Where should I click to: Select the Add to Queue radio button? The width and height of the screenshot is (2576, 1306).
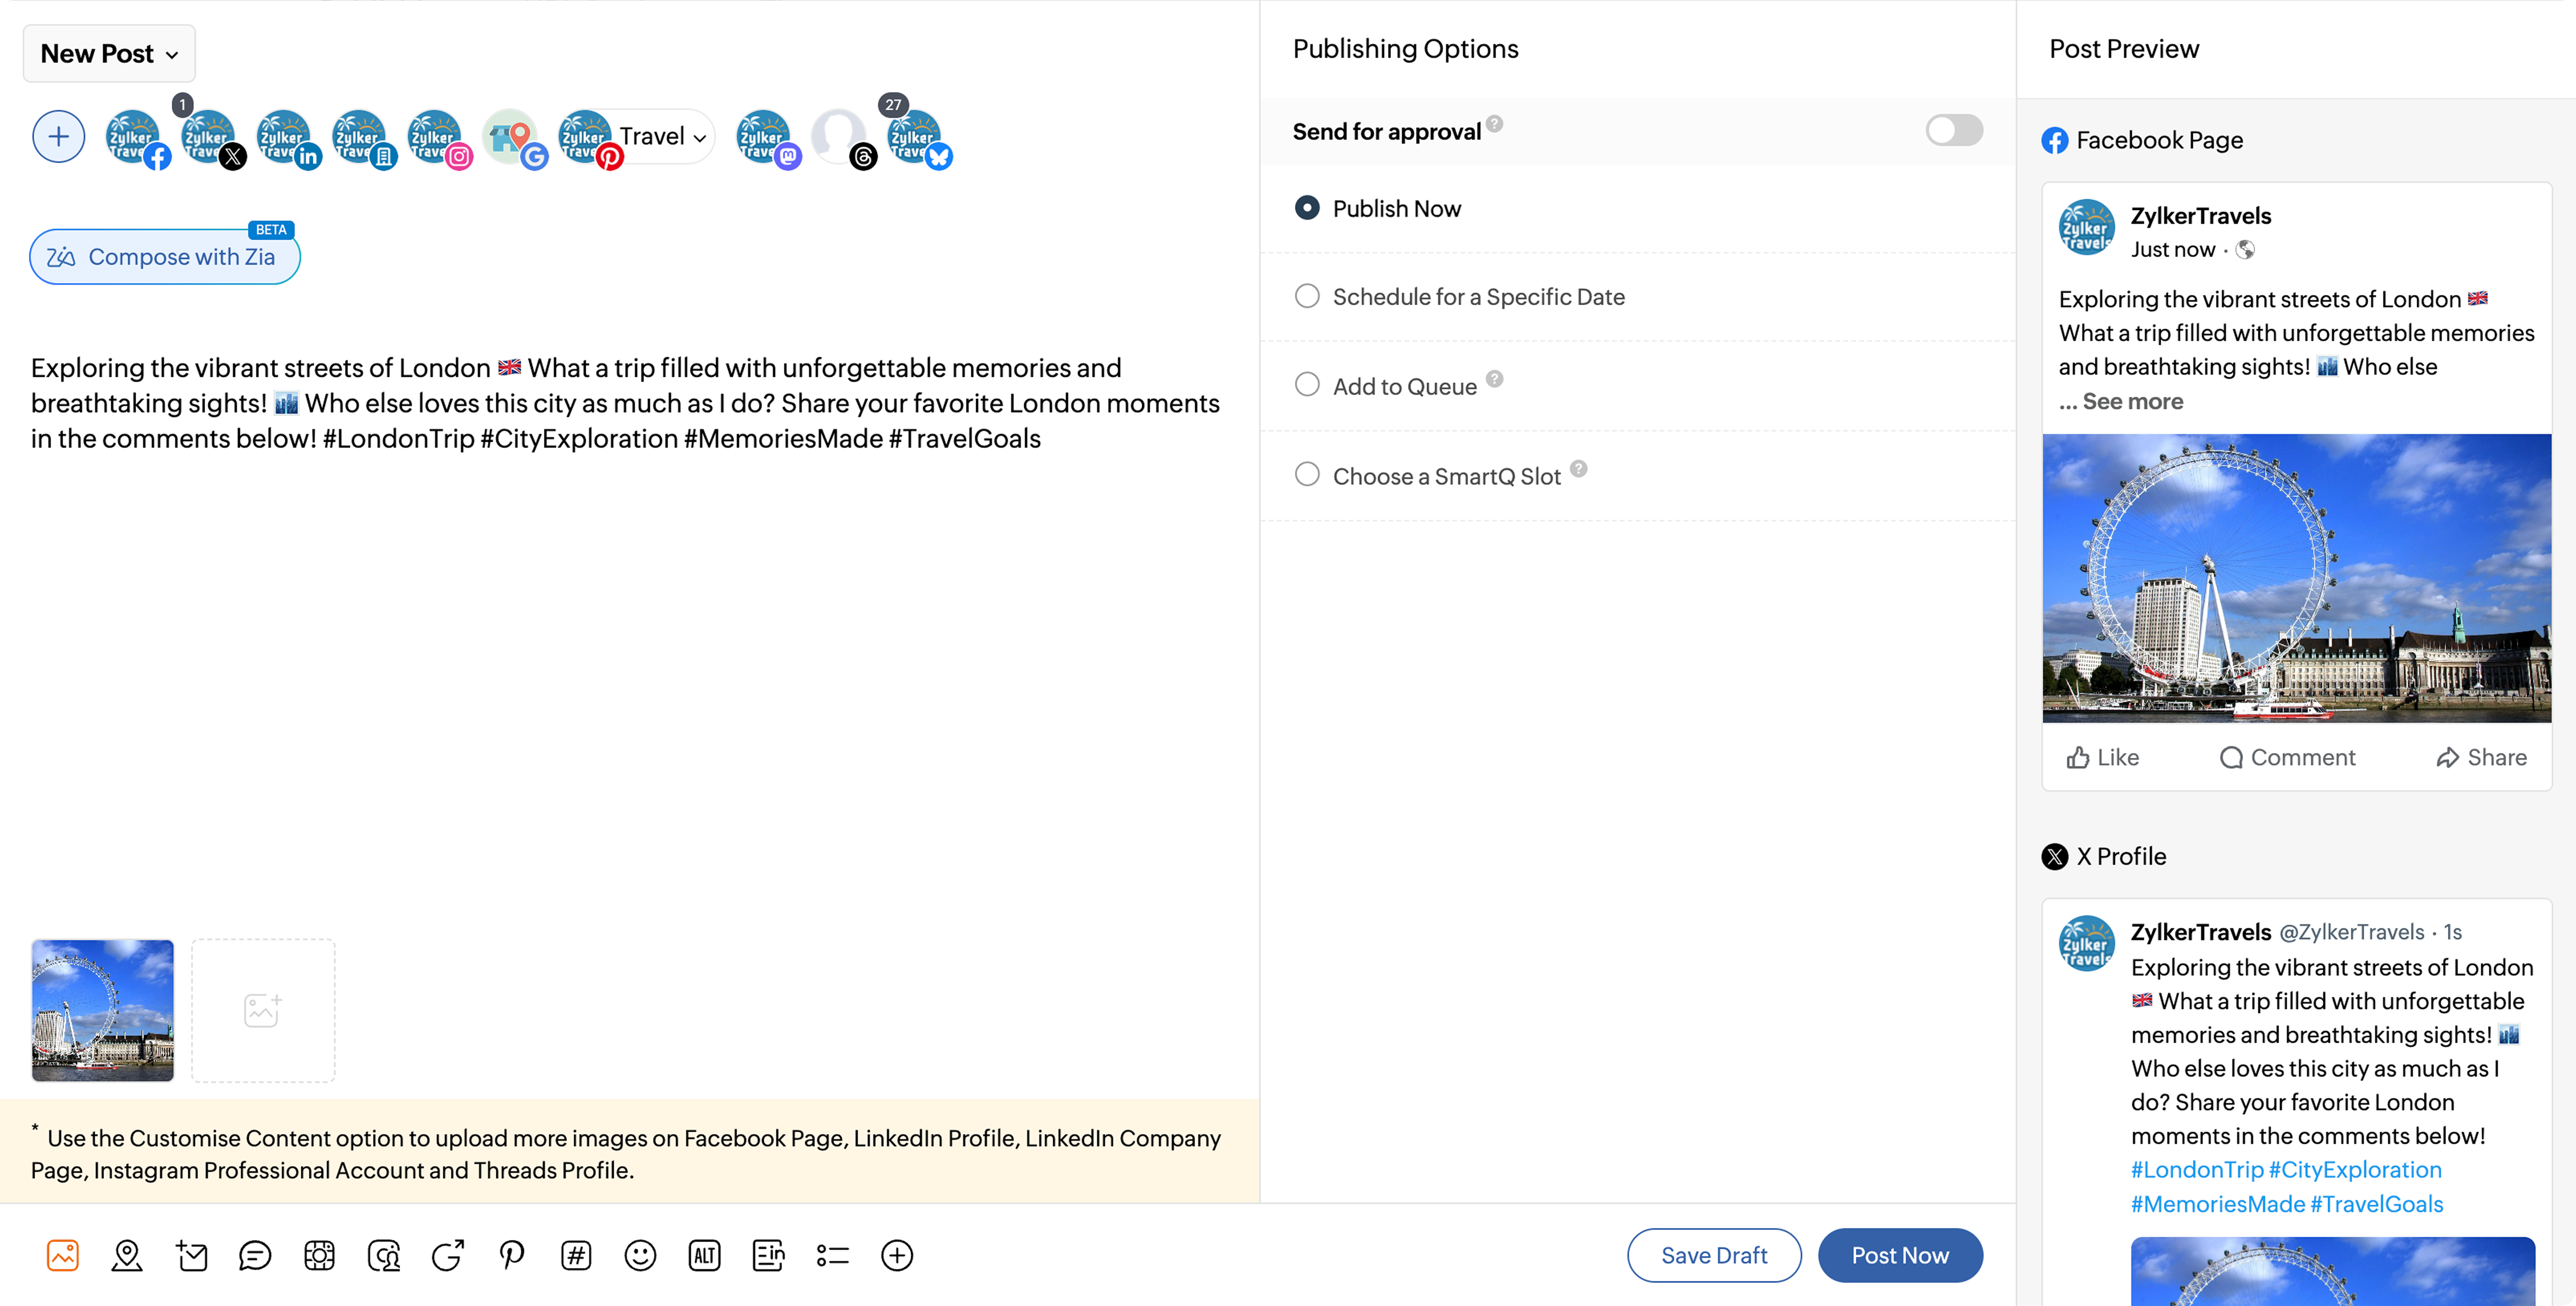(1307, 385)
